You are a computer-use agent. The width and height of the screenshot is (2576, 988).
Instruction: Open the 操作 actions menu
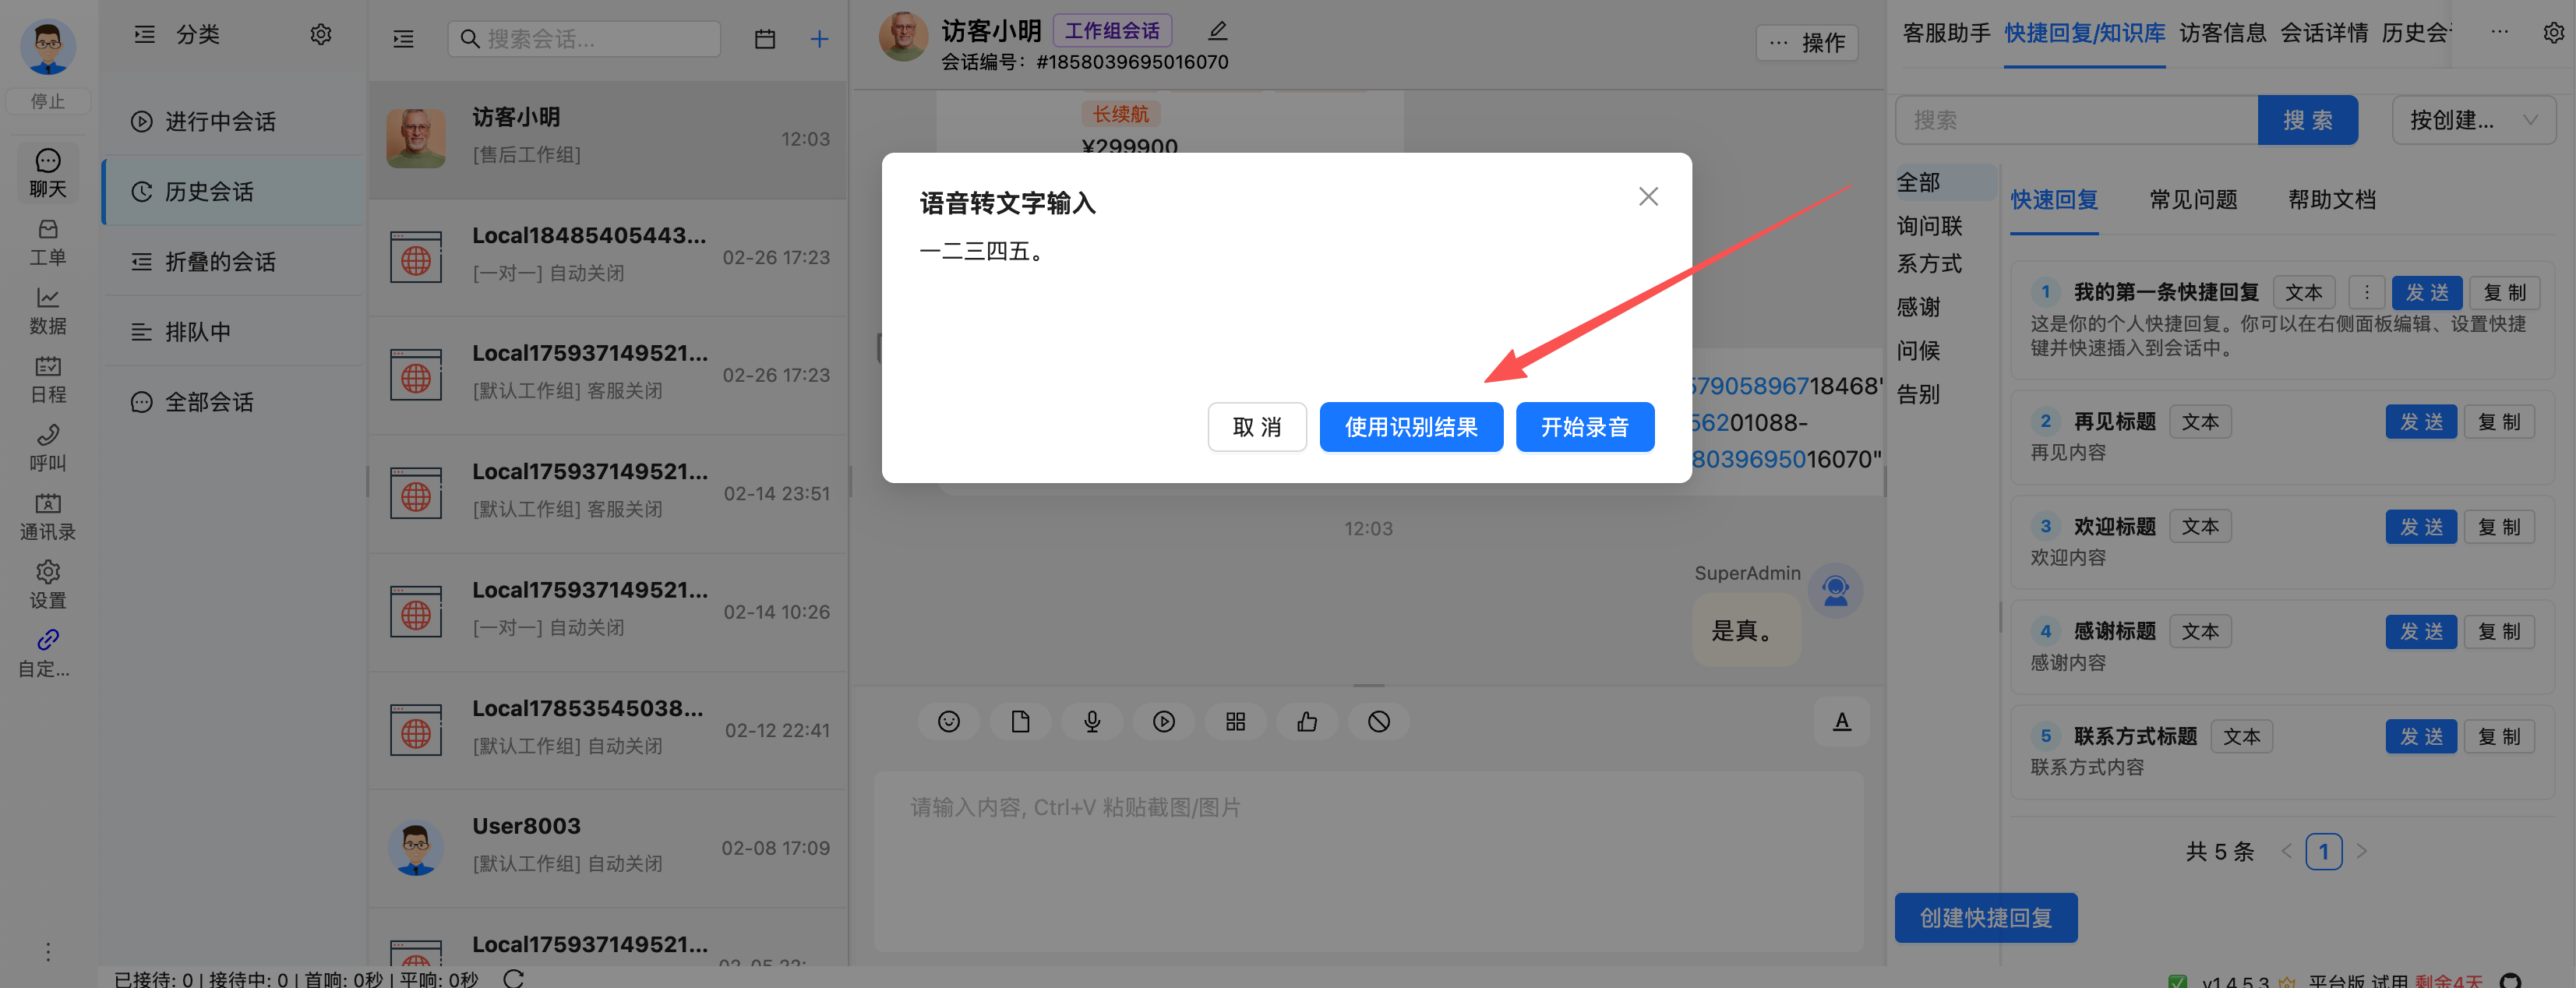pos(1807,43)
